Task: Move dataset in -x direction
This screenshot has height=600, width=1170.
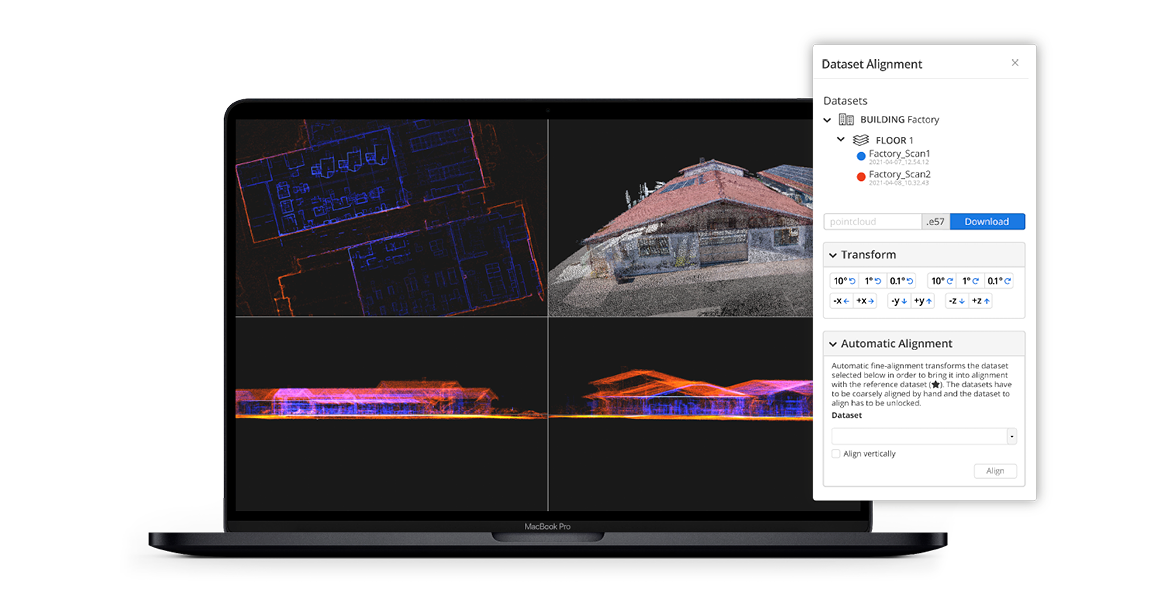Action: [840, 300]
